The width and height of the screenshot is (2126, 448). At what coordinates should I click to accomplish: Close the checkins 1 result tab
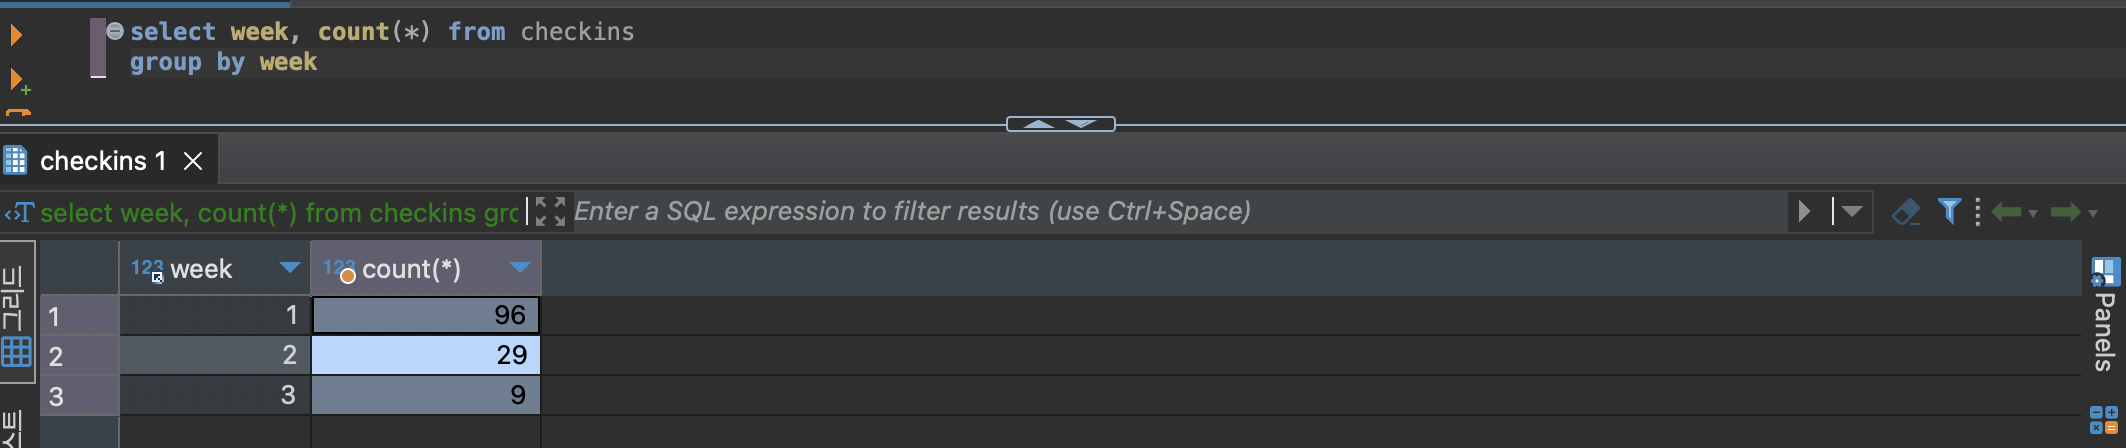tap(194, 161)
